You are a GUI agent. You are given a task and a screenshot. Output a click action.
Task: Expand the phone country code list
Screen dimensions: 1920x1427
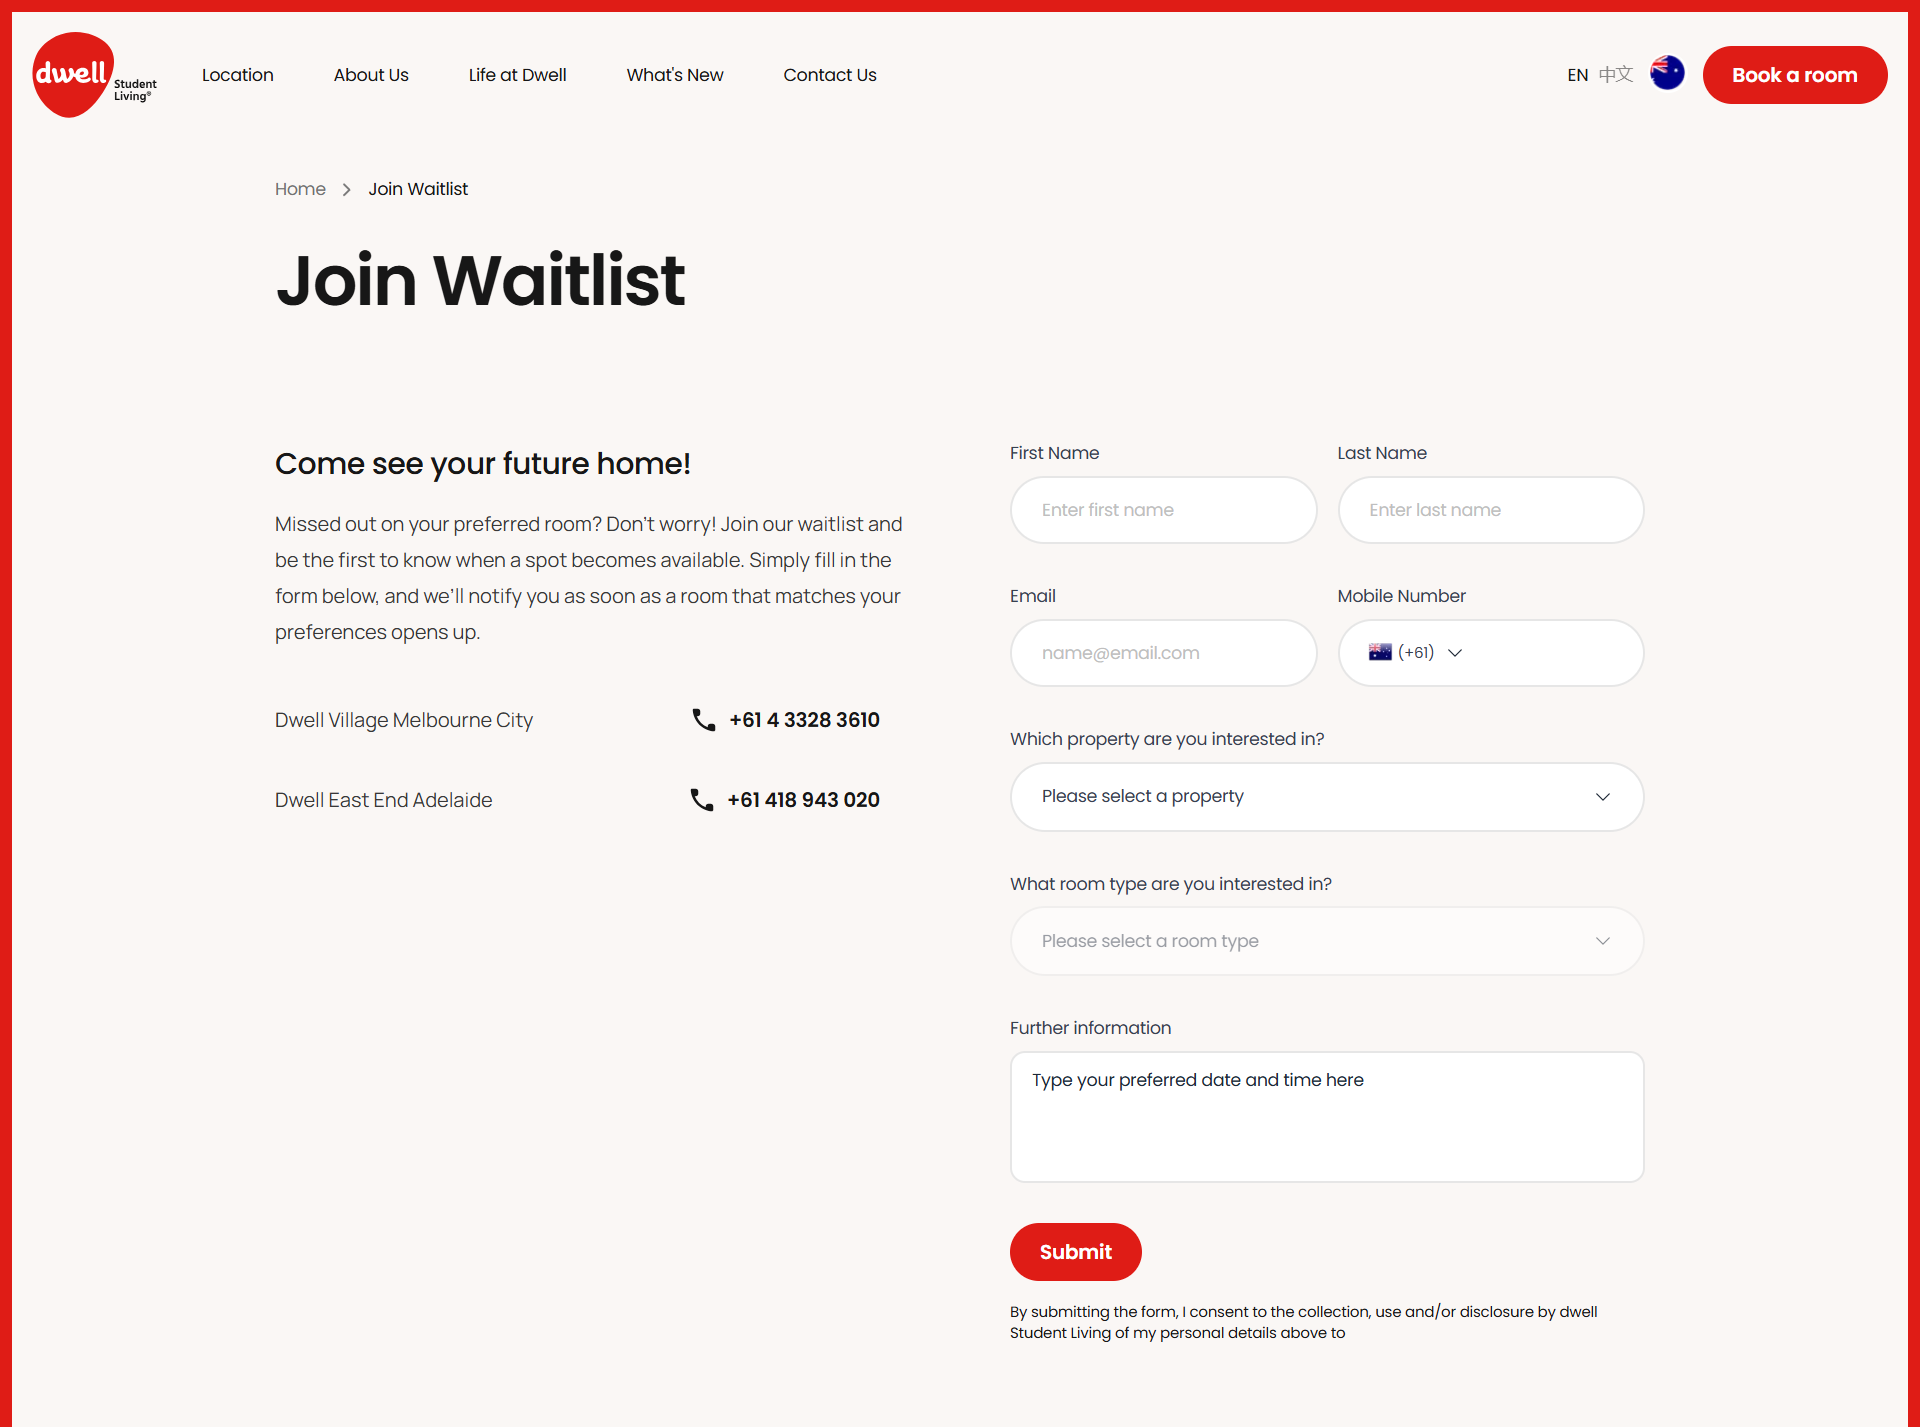1455,652
